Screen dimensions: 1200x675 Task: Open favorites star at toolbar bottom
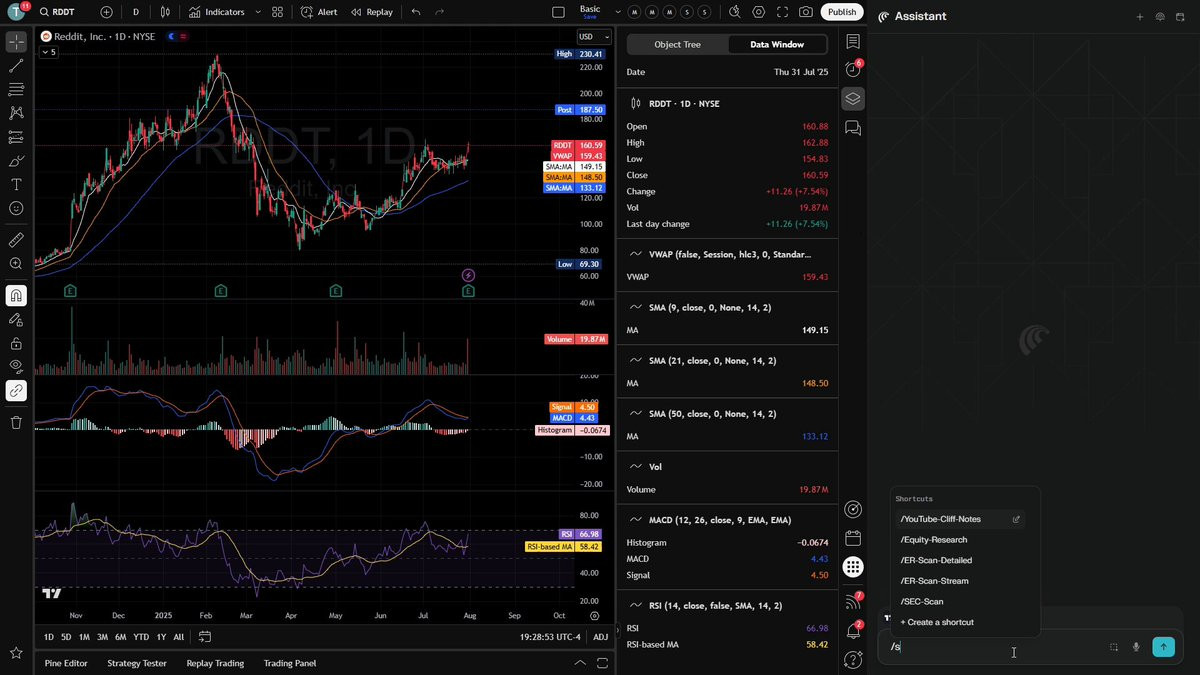[16, 653]
